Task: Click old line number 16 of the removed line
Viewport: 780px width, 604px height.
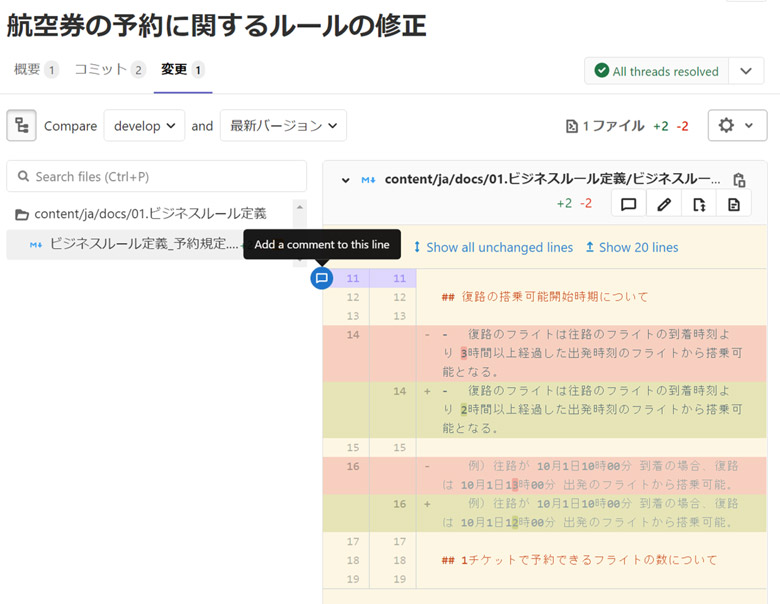Action: [353, 466]
